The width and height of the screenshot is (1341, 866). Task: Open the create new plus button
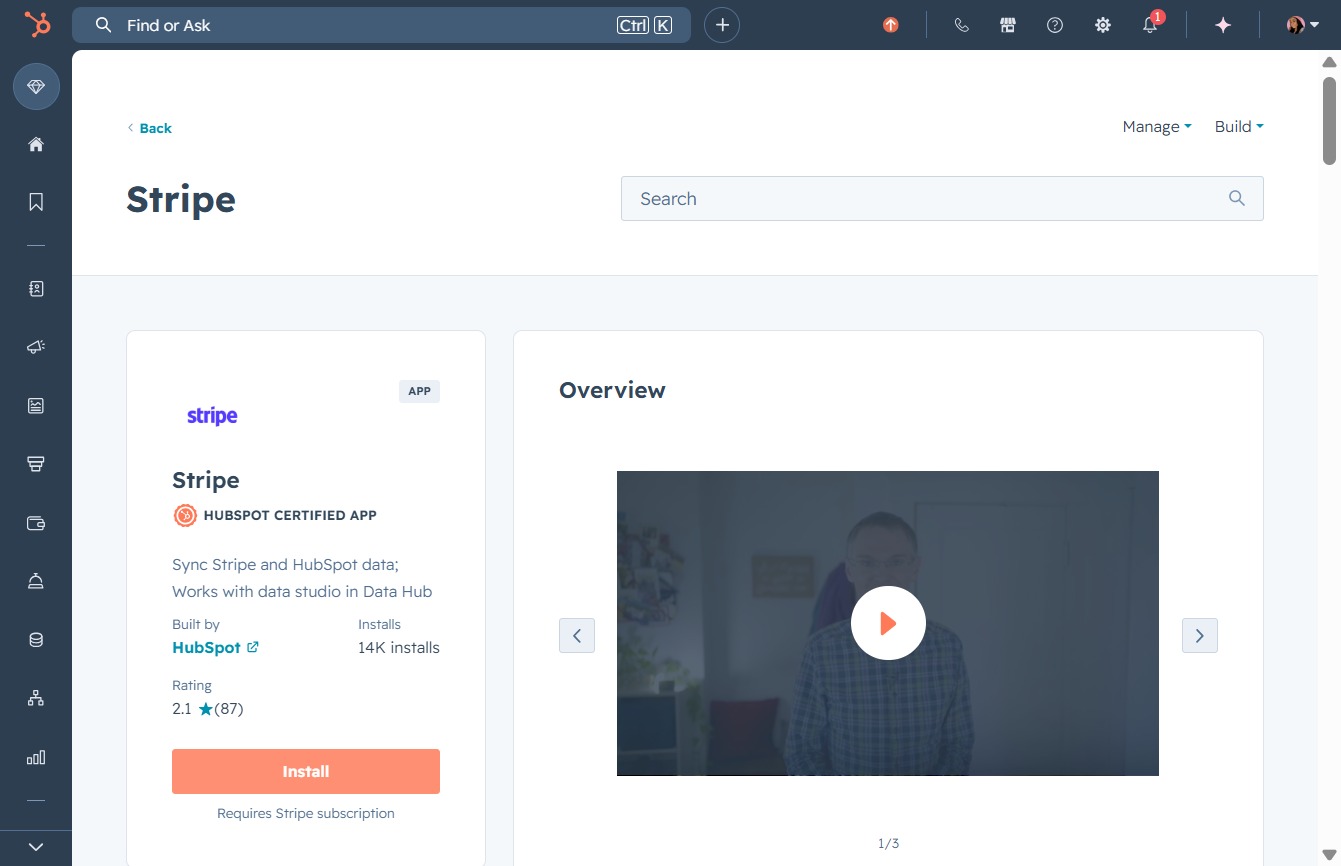point(722,25)
